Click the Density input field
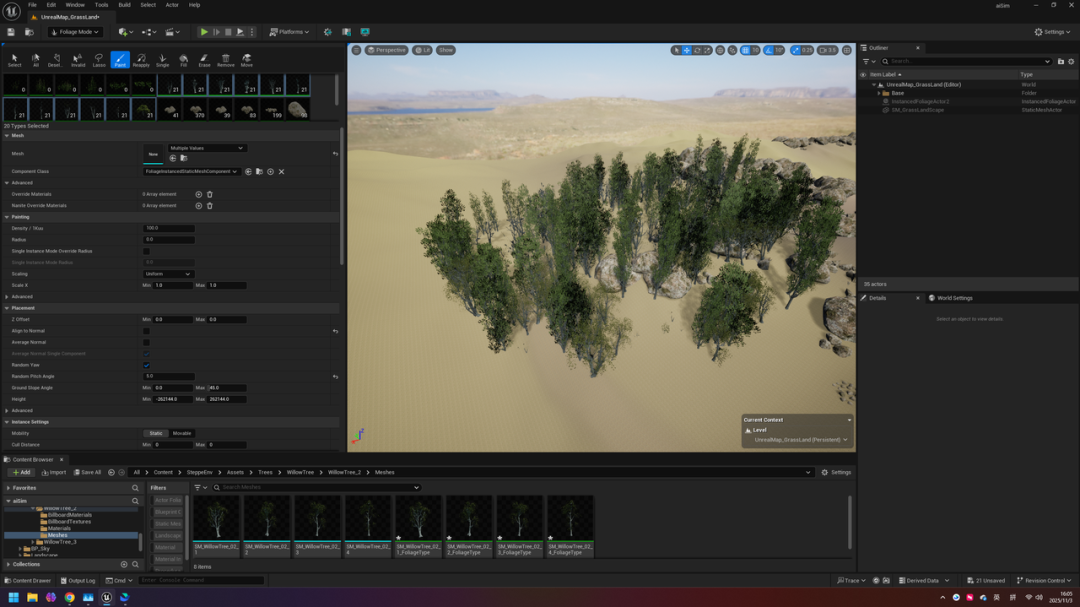 pos(169,228)
